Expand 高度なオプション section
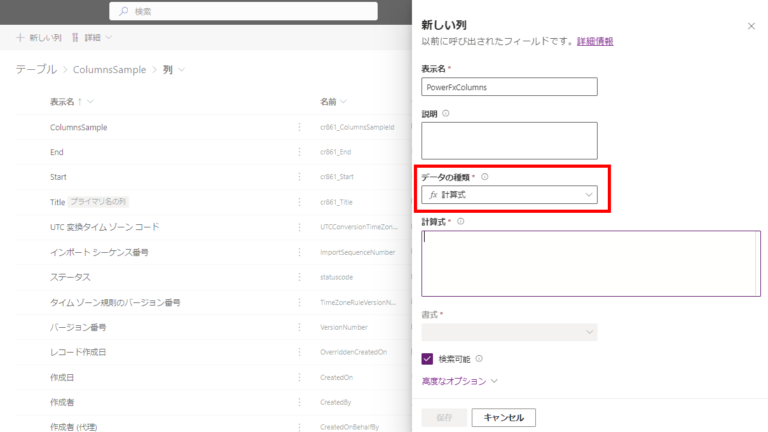Screen dimensions: 768x432 click(459, 381)
